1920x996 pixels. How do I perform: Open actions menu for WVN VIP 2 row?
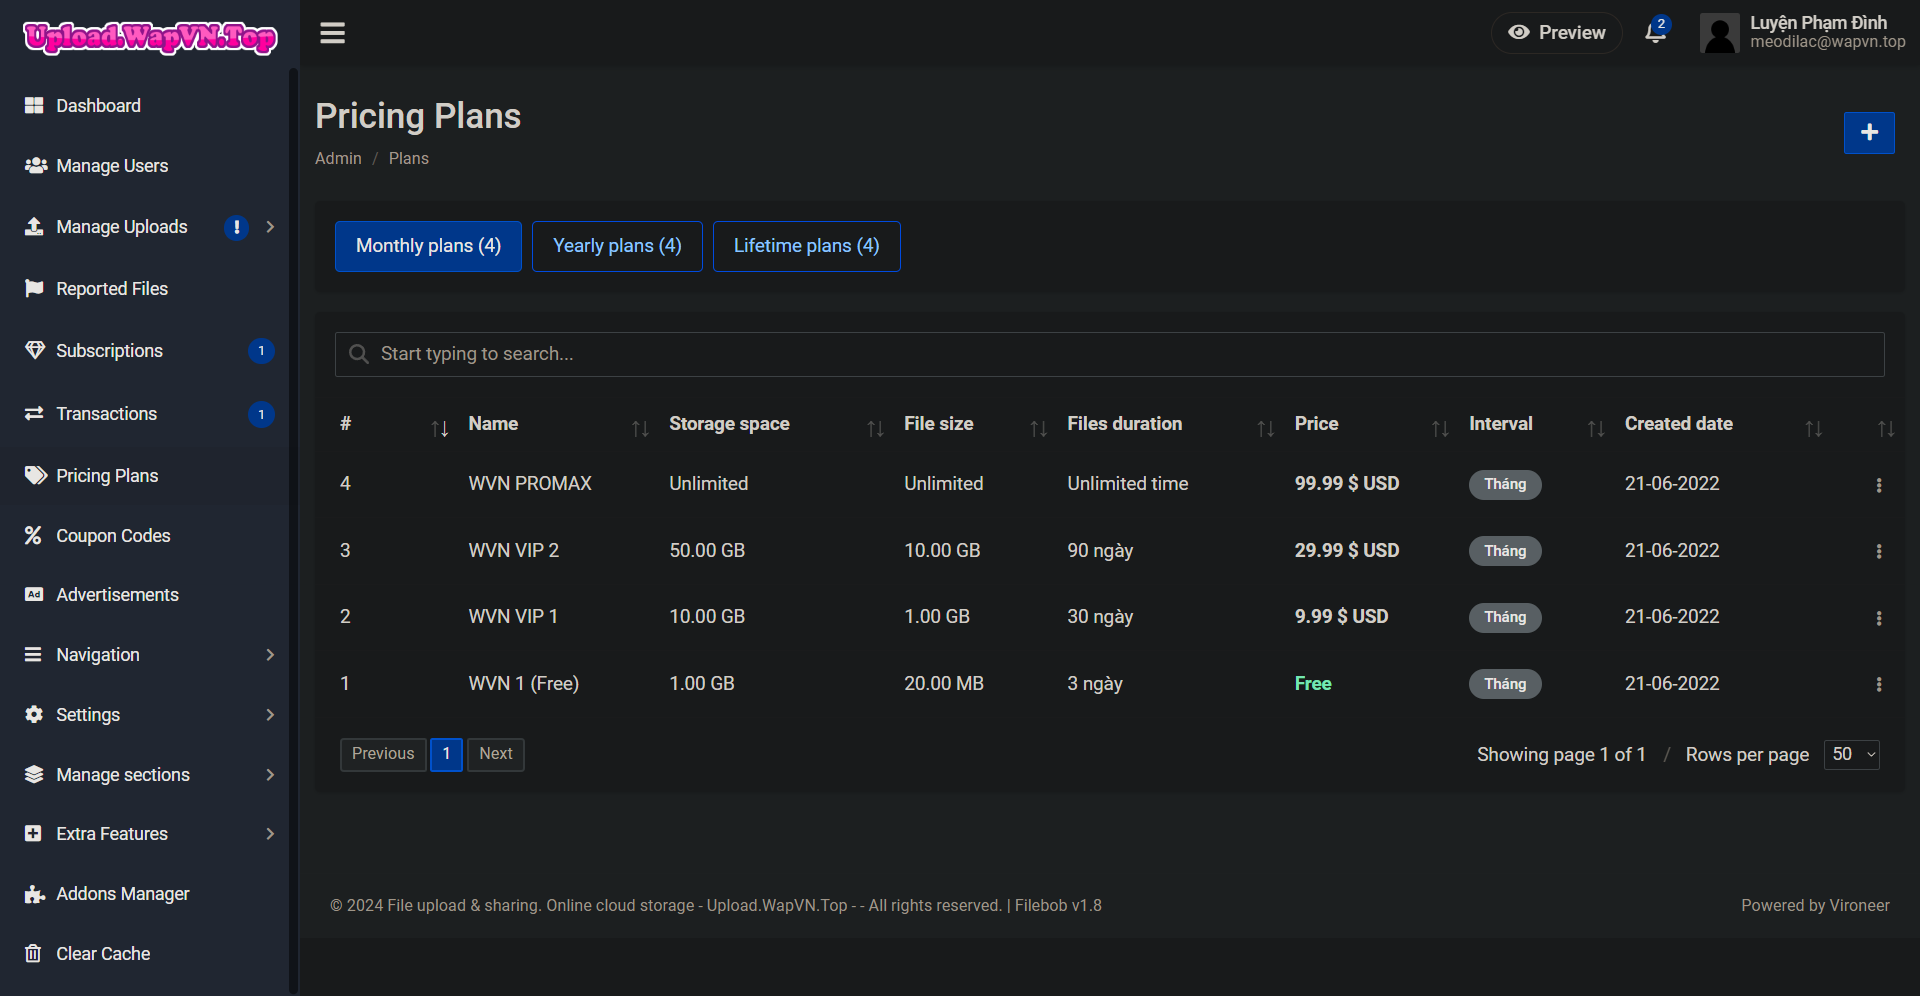(x=1879, y=552)
